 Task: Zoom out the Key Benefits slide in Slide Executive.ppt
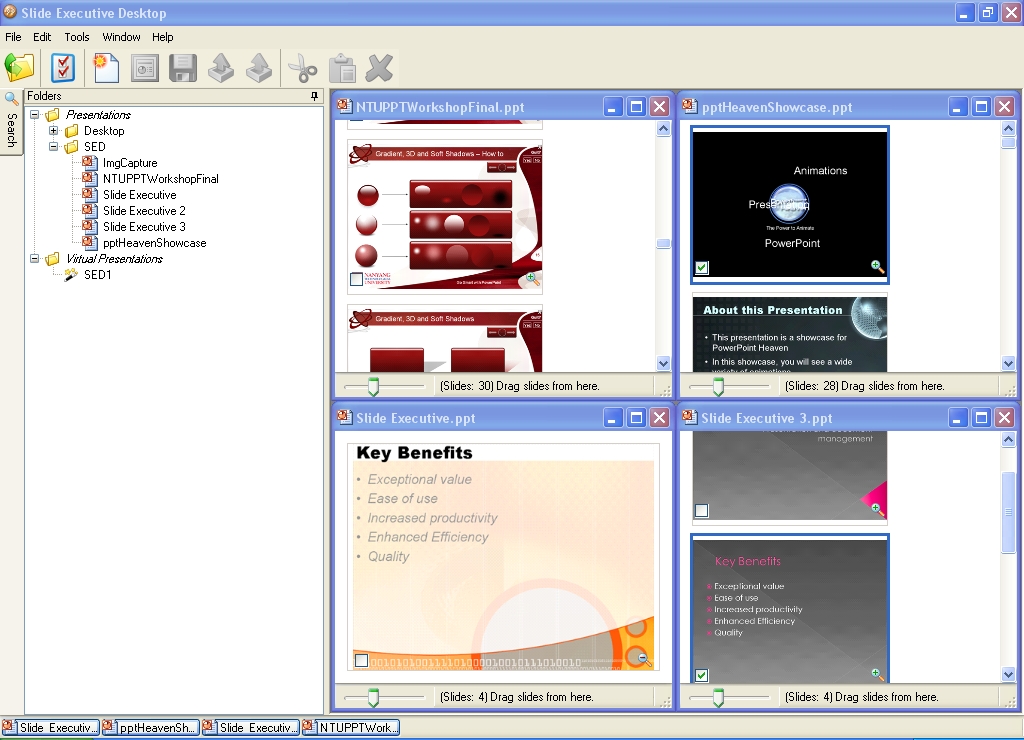point(643,658)
